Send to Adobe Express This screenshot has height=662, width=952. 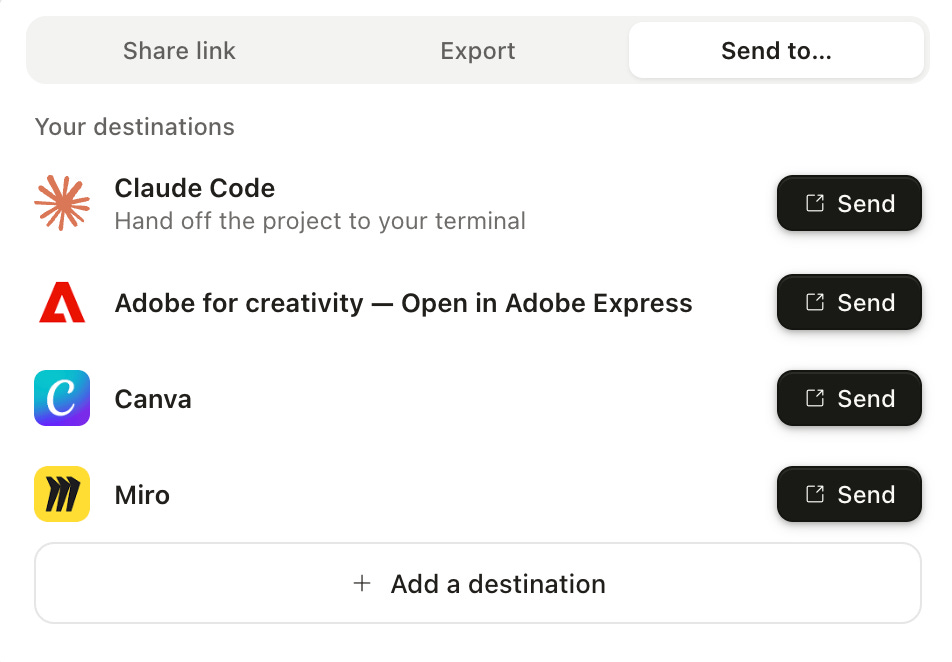point(849,302)
